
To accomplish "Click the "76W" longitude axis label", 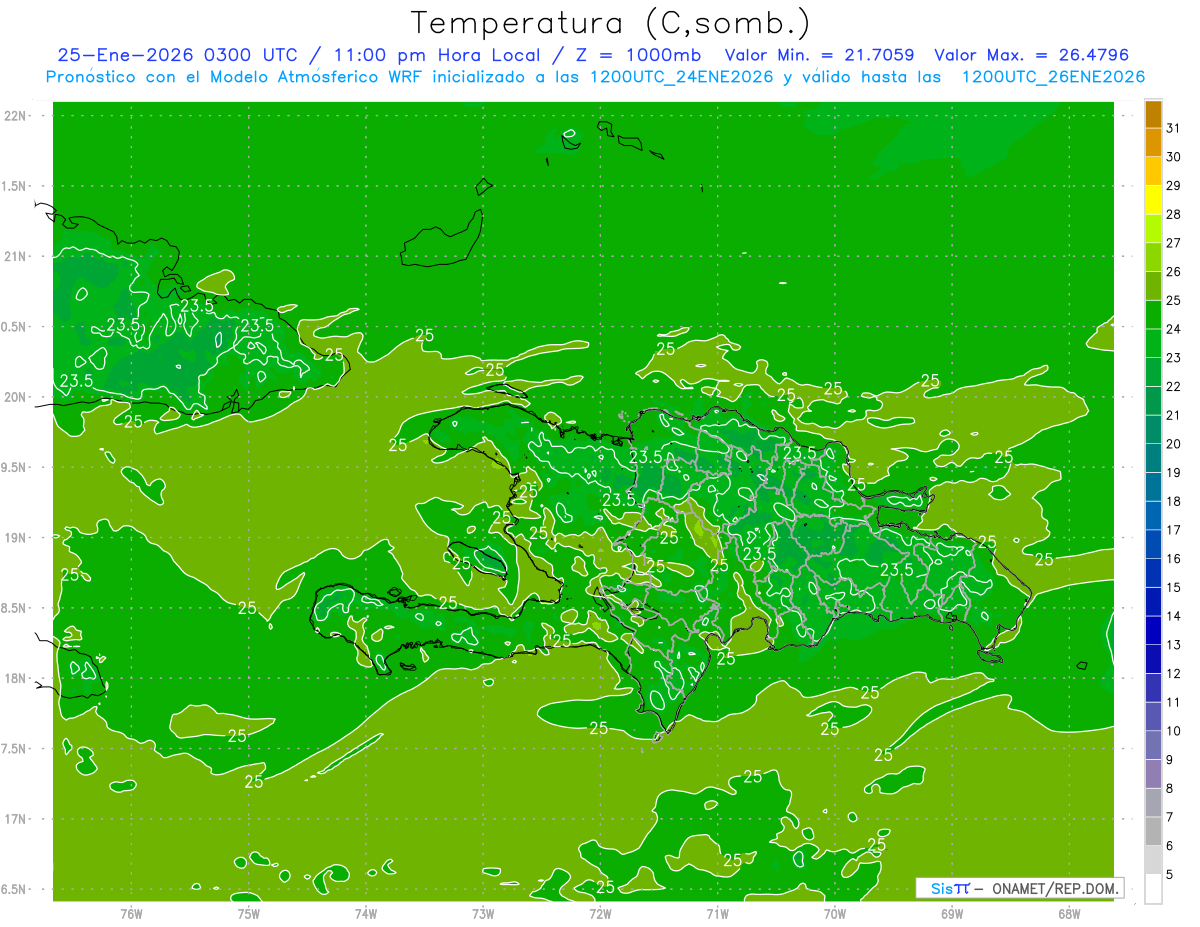I will click(131, 913).
